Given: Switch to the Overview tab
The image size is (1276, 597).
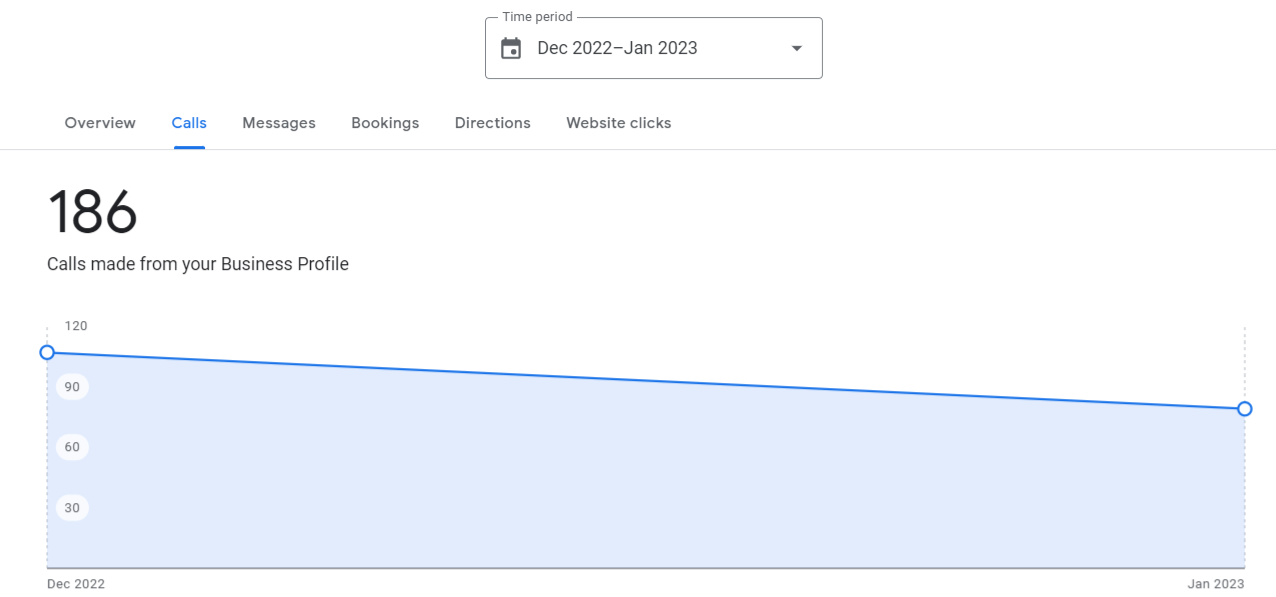Looking at the screenshot, I should click(100, 123).
